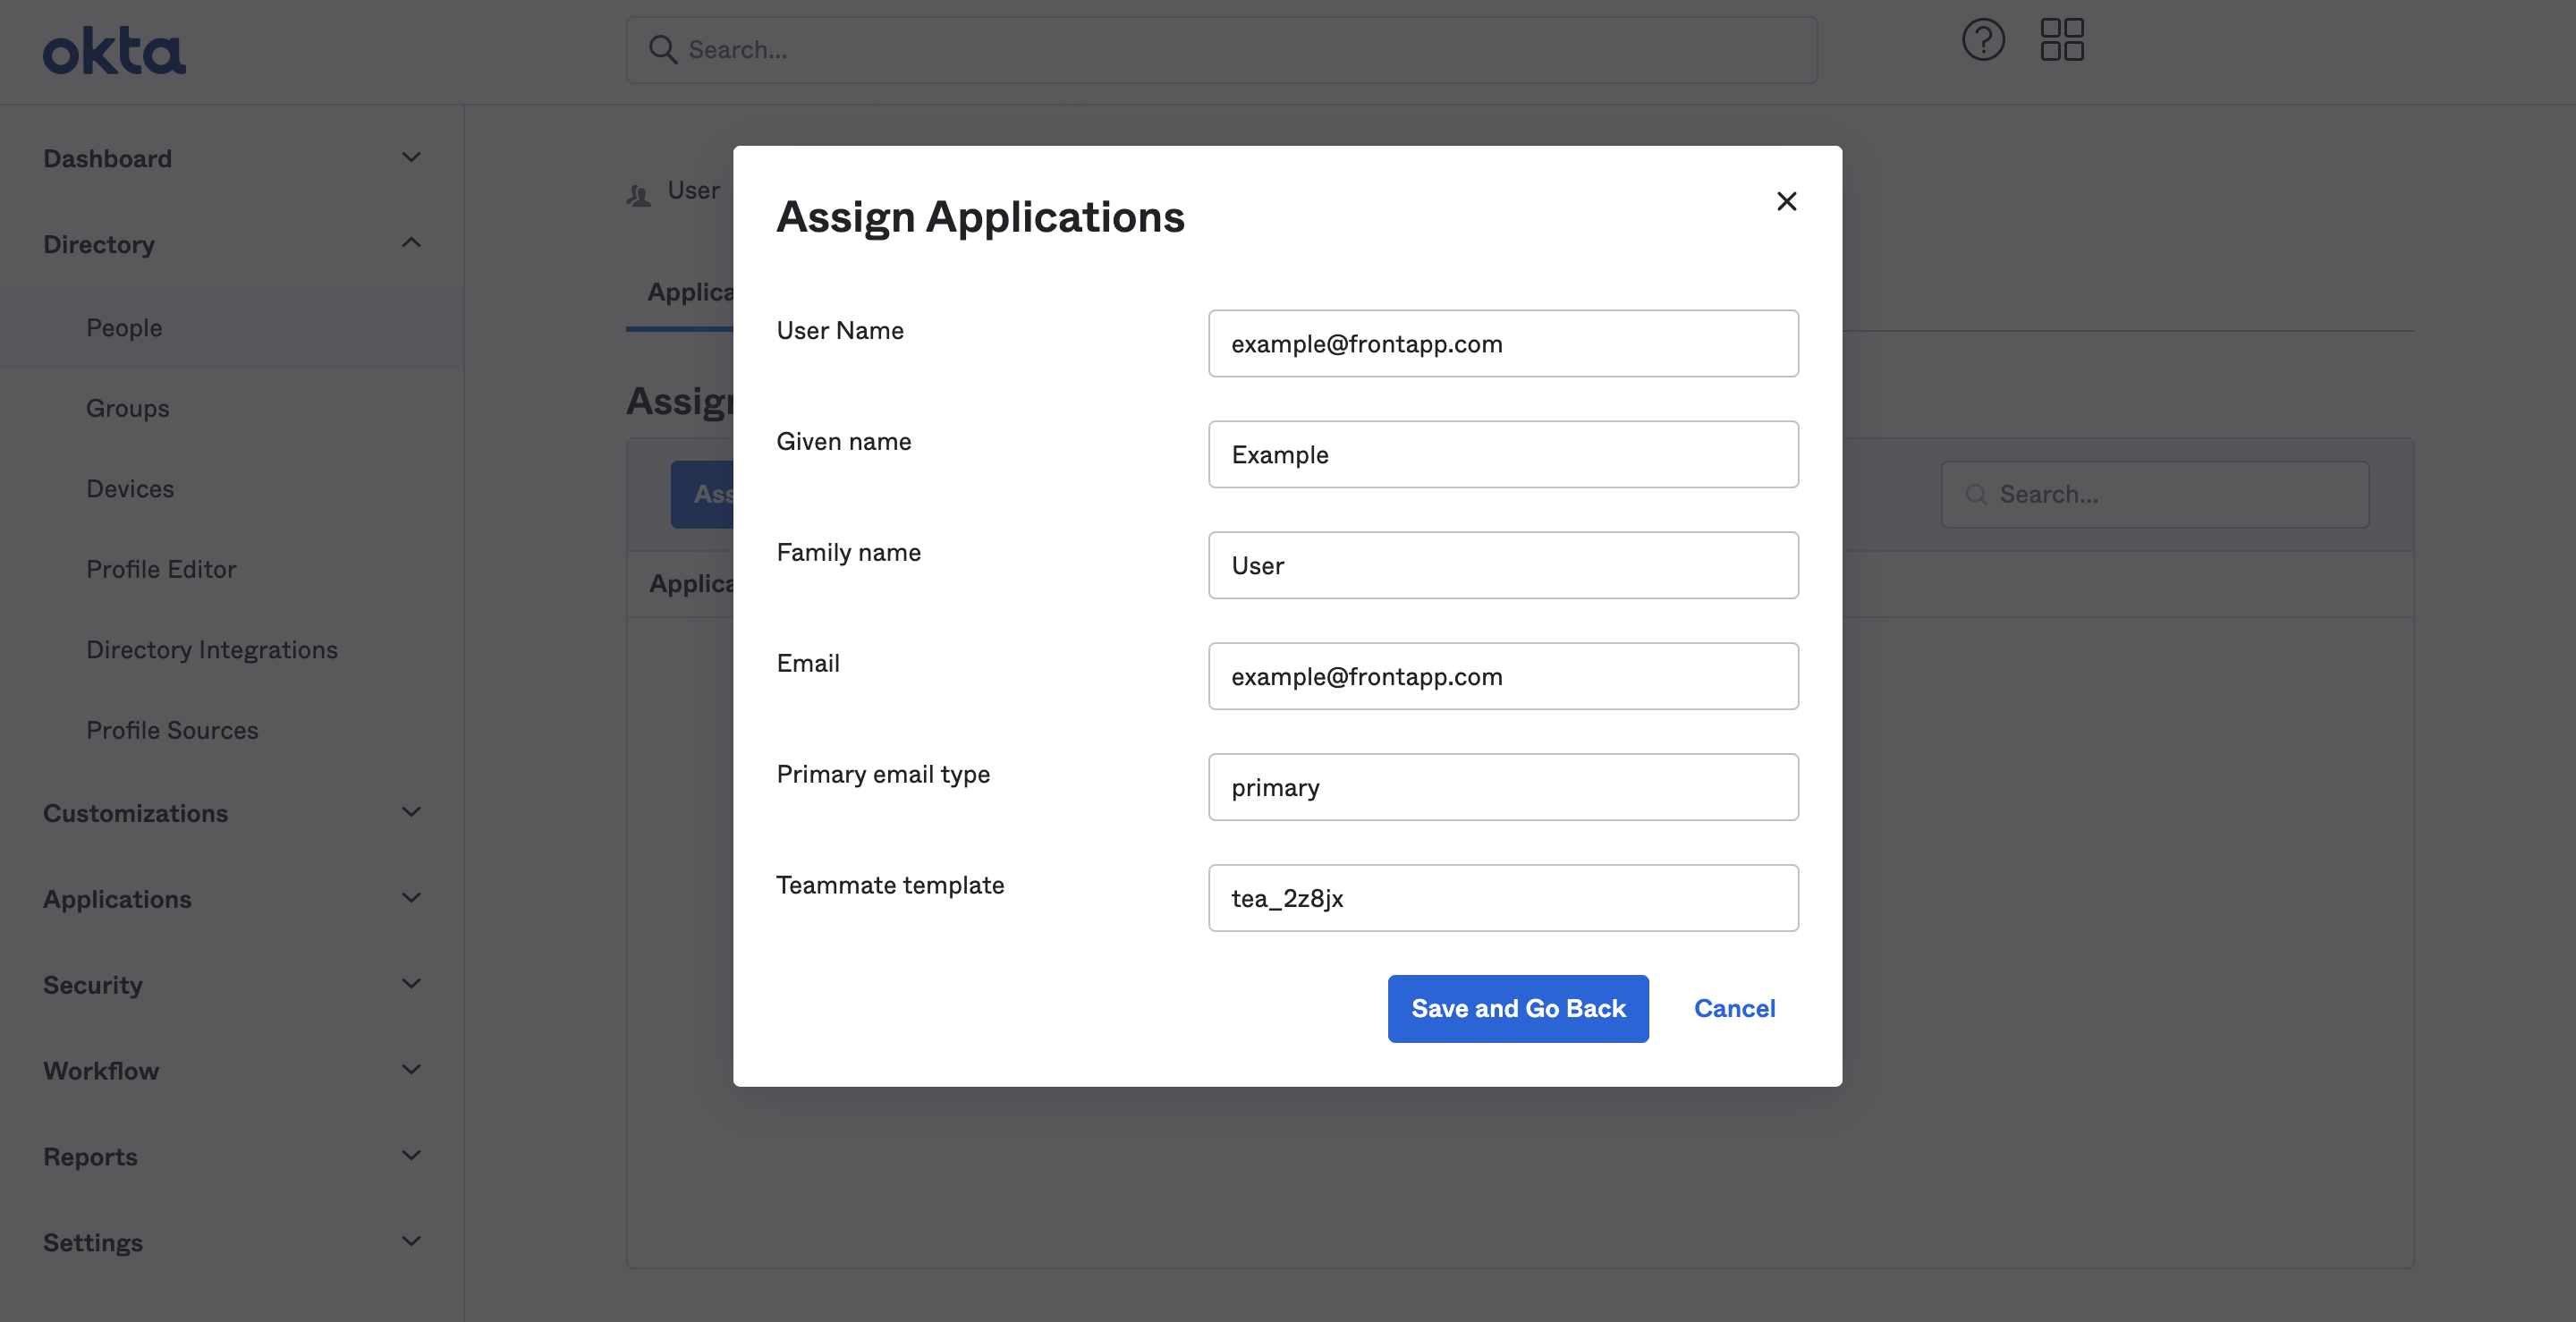Expand the Security section chevron
Screen dimensions: 2576x1322
click(x=411, y=984)
